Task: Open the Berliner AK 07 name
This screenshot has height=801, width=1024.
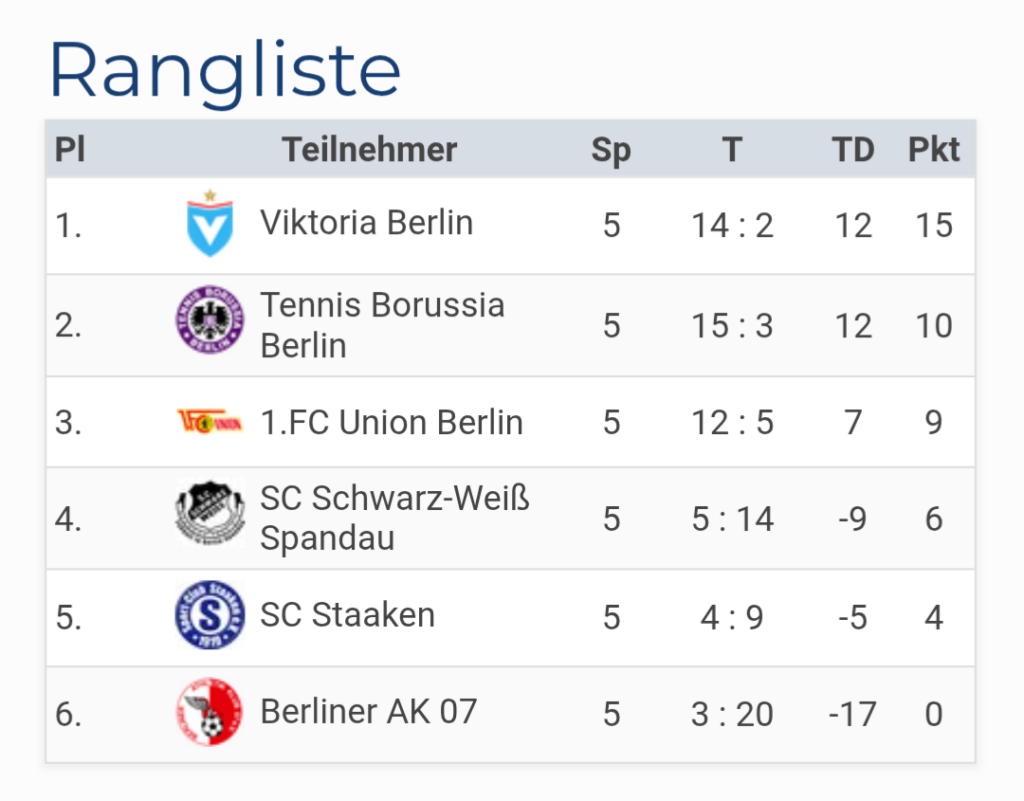Action: (368, 712)
